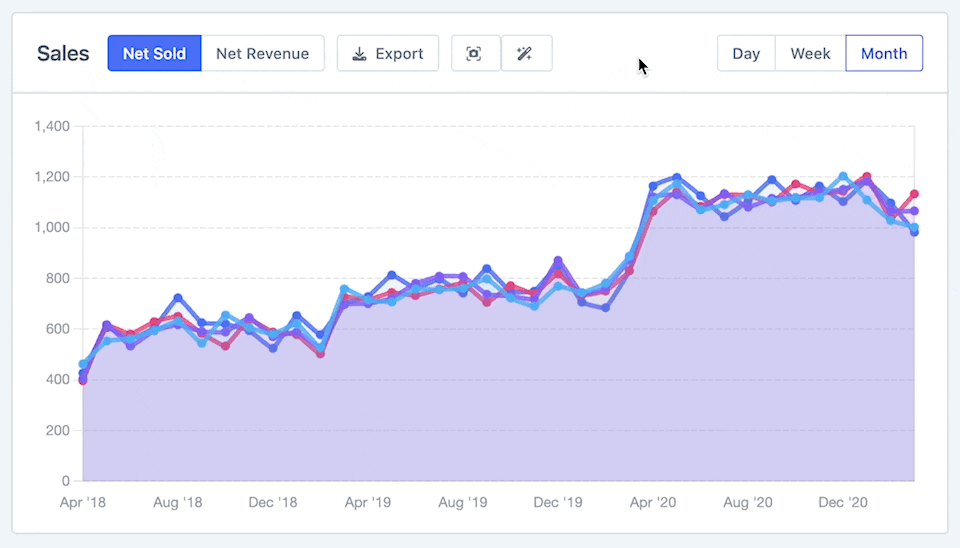Click the dark blue peak point at Aug '18
960x548 pixels.
178,298
